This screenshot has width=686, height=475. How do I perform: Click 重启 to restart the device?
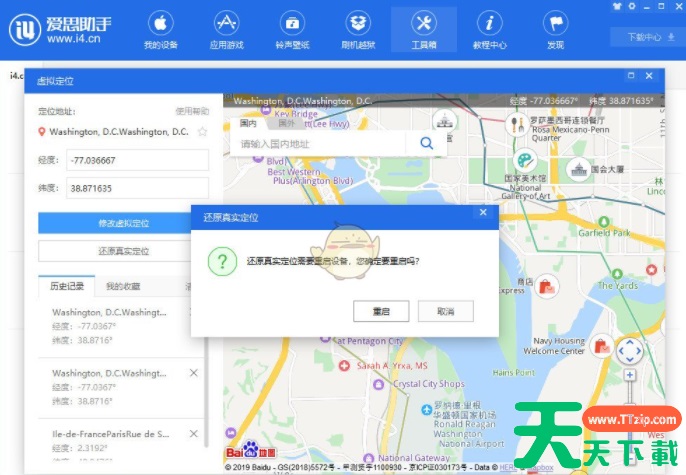click(381, 311)
